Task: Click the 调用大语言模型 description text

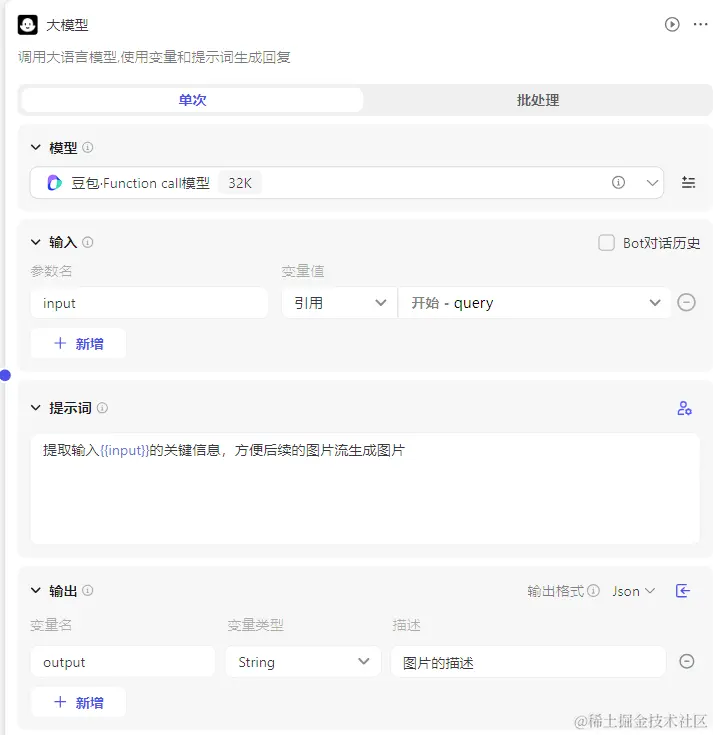Action: tap(154, 57)
